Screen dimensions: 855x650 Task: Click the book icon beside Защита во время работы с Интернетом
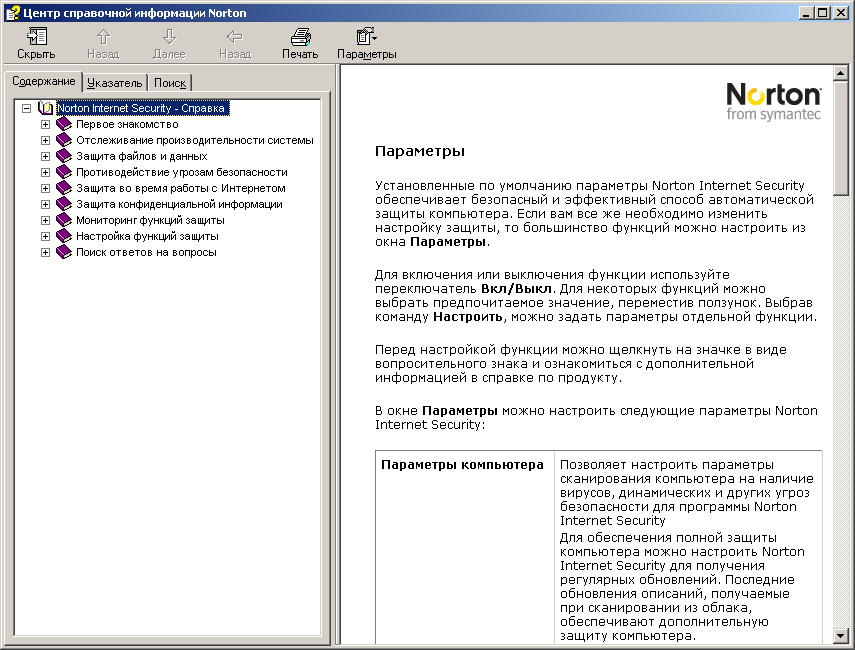pos(64,188)
